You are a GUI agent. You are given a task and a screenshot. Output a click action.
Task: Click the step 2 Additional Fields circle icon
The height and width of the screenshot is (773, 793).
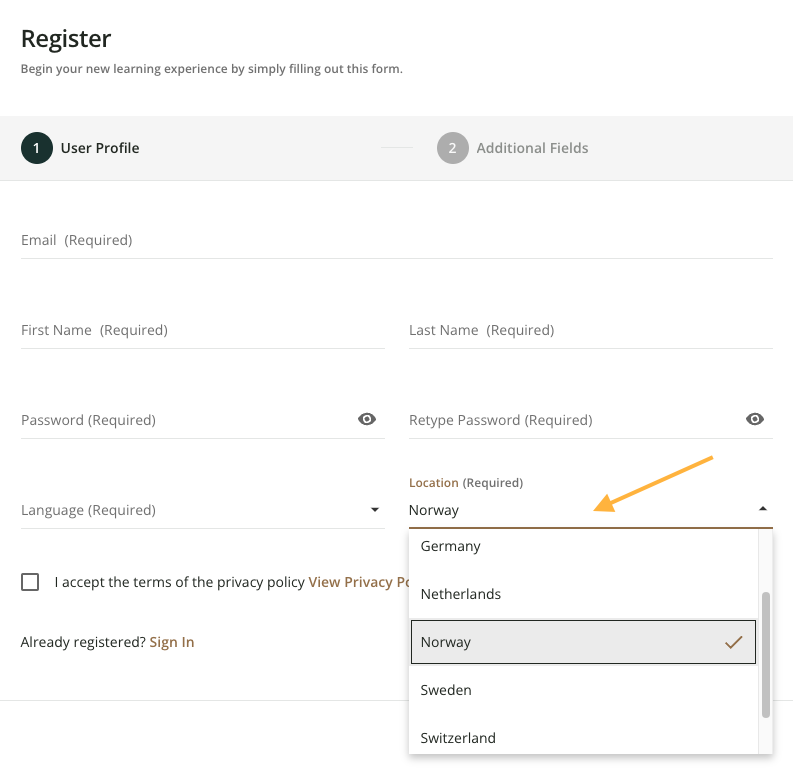[452, 148]
